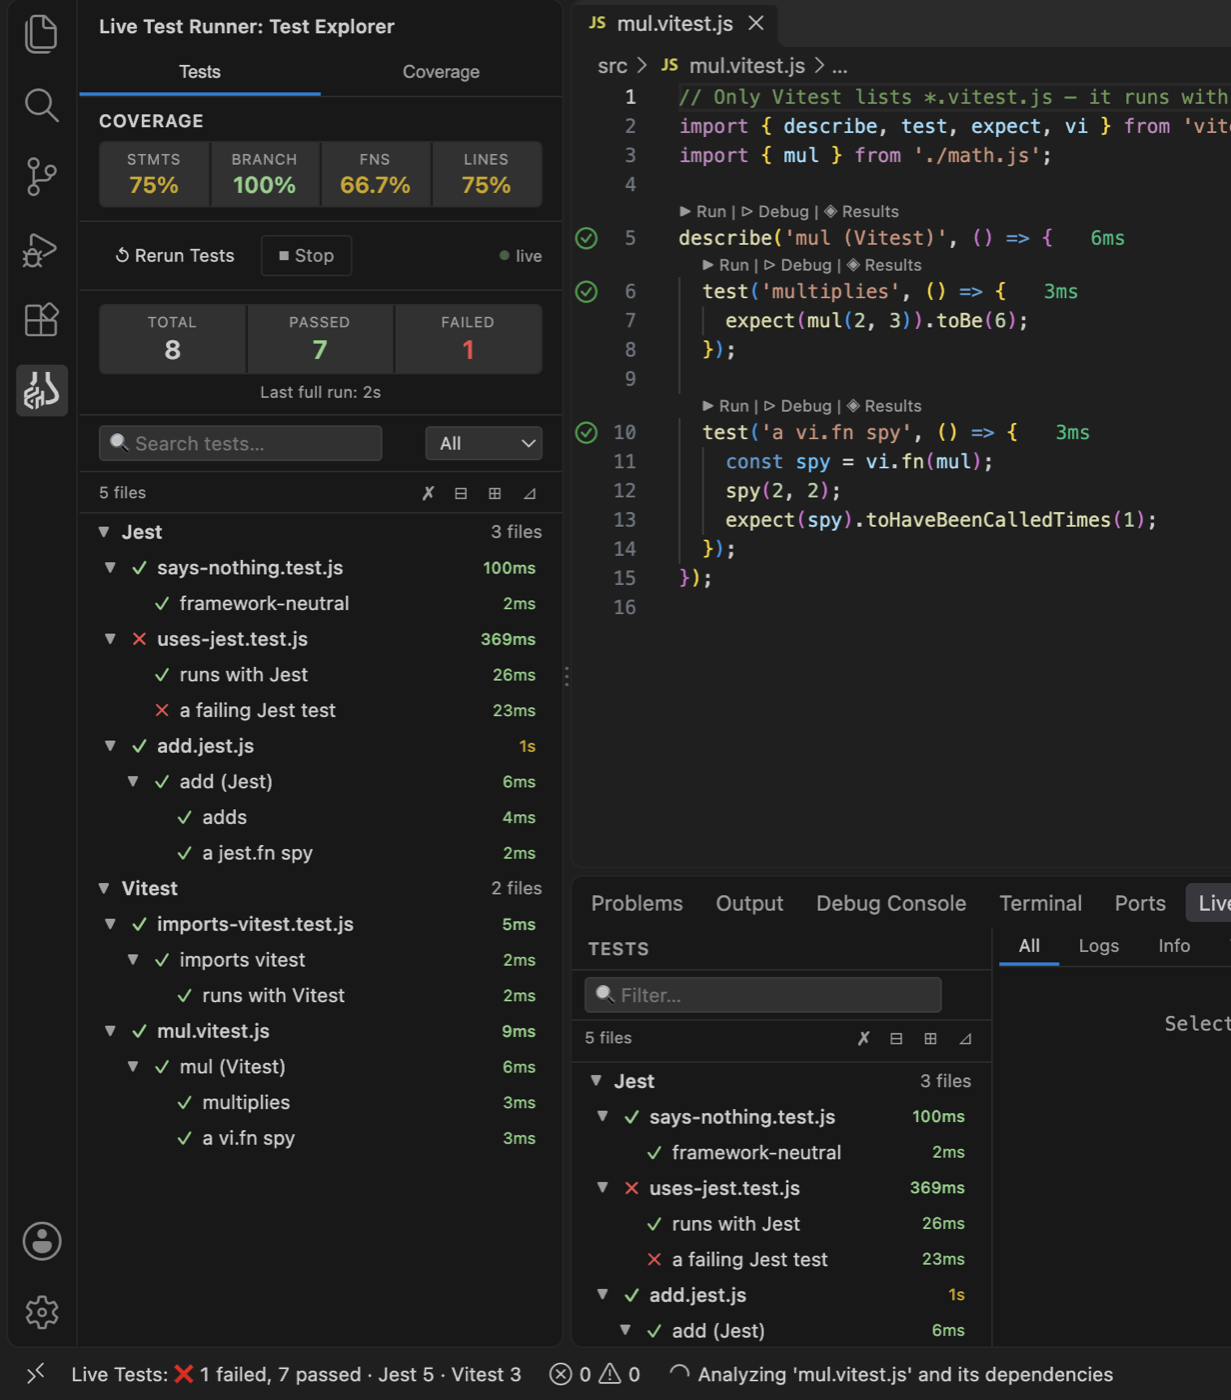This screenshot has width=1231, height=1400.
Task: Click the JS file icon in breadcrumb
Action: (670, 65)
